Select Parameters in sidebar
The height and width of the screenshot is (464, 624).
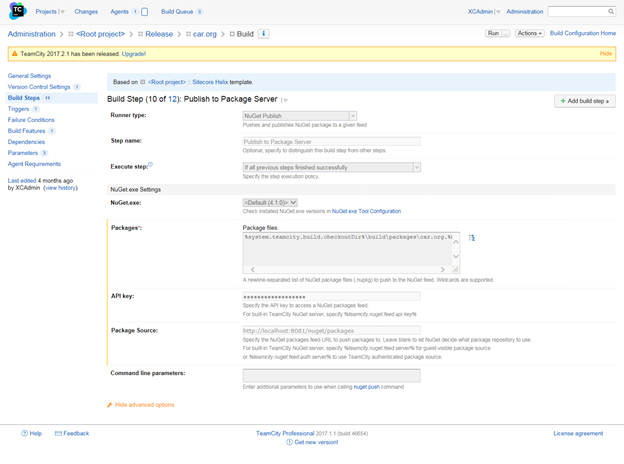(x=23, y=153)
